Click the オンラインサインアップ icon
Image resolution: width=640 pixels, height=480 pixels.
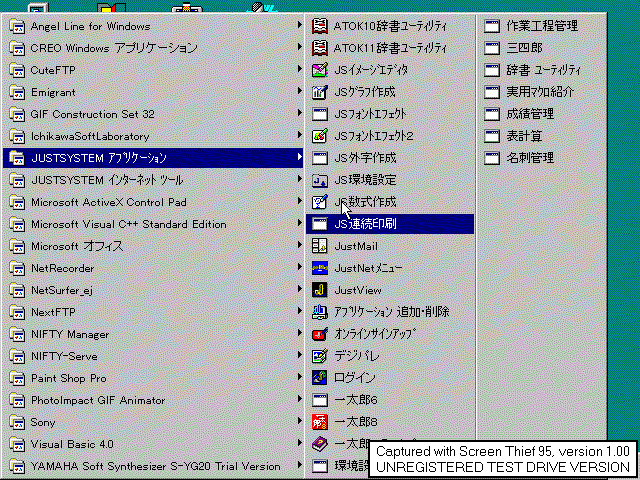pyautogui.click(x=320, y=334)
